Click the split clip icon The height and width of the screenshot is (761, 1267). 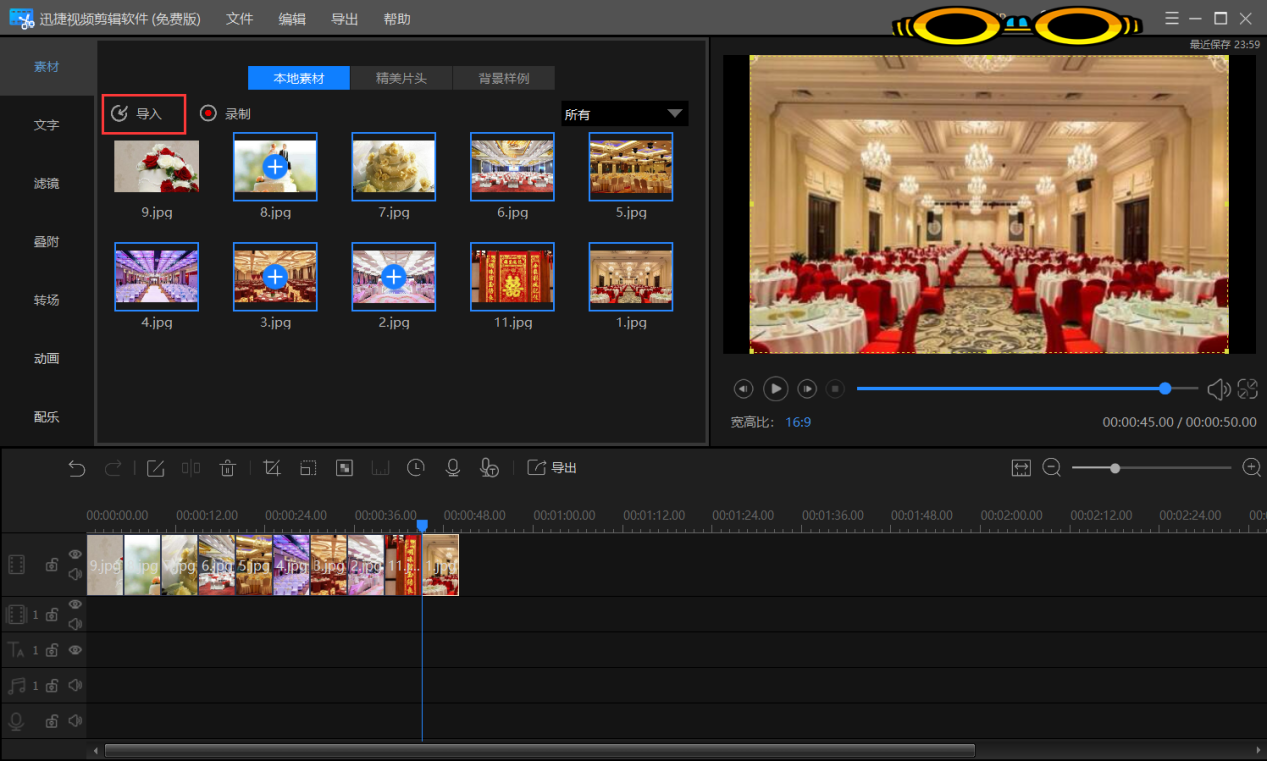click(191, 468)
